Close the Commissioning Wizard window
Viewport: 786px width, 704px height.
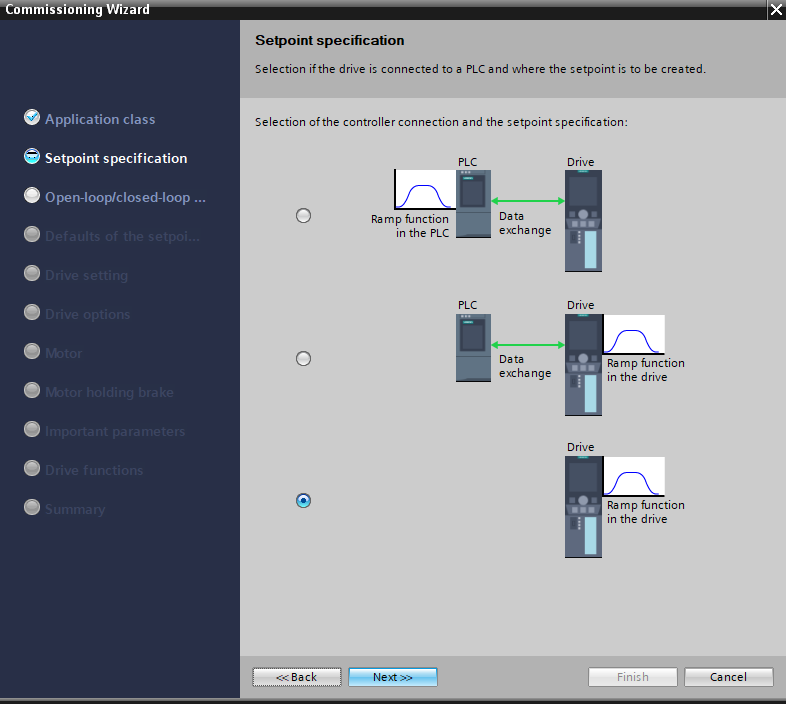[776, 10]
